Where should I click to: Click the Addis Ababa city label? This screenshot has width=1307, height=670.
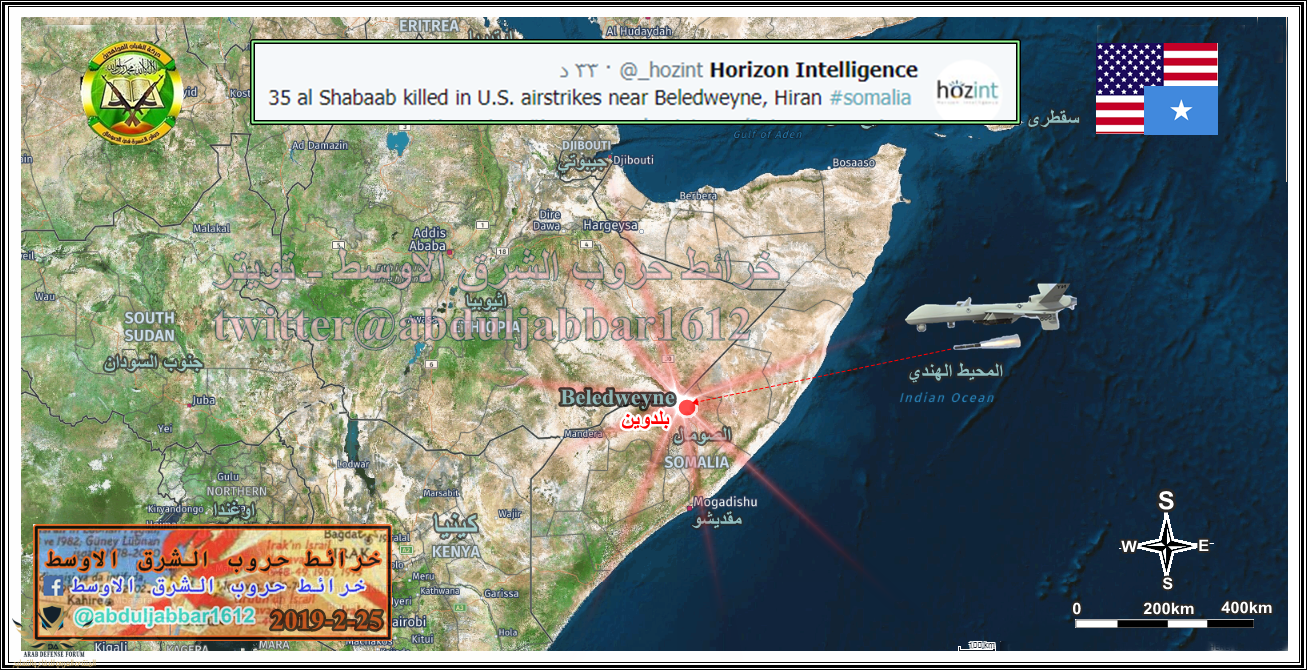click(428, 239)
